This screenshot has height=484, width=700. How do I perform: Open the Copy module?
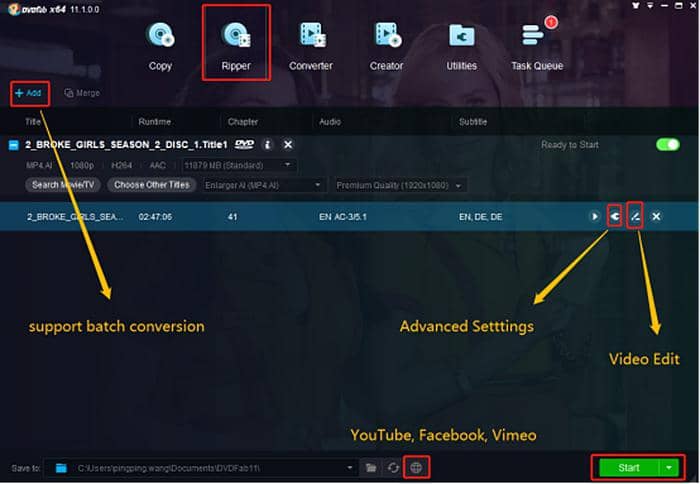(160, 44)
